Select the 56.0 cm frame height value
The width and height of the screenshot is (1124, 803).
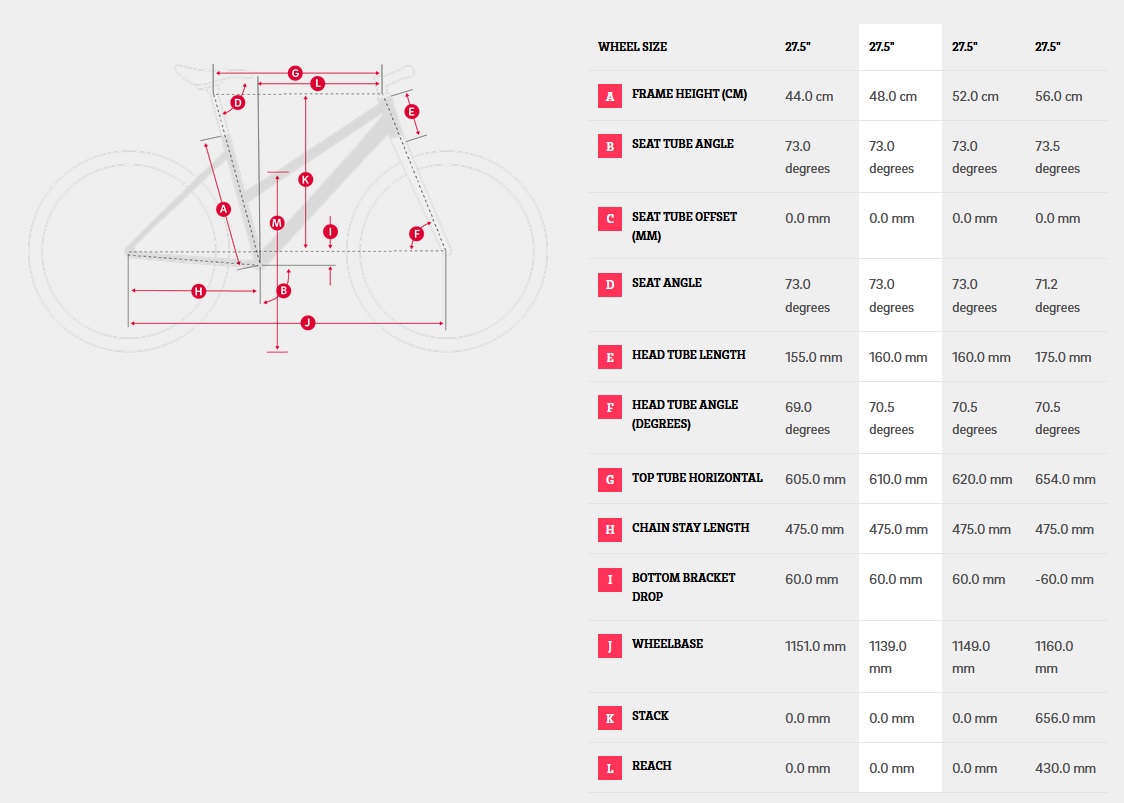(1058, 96)
